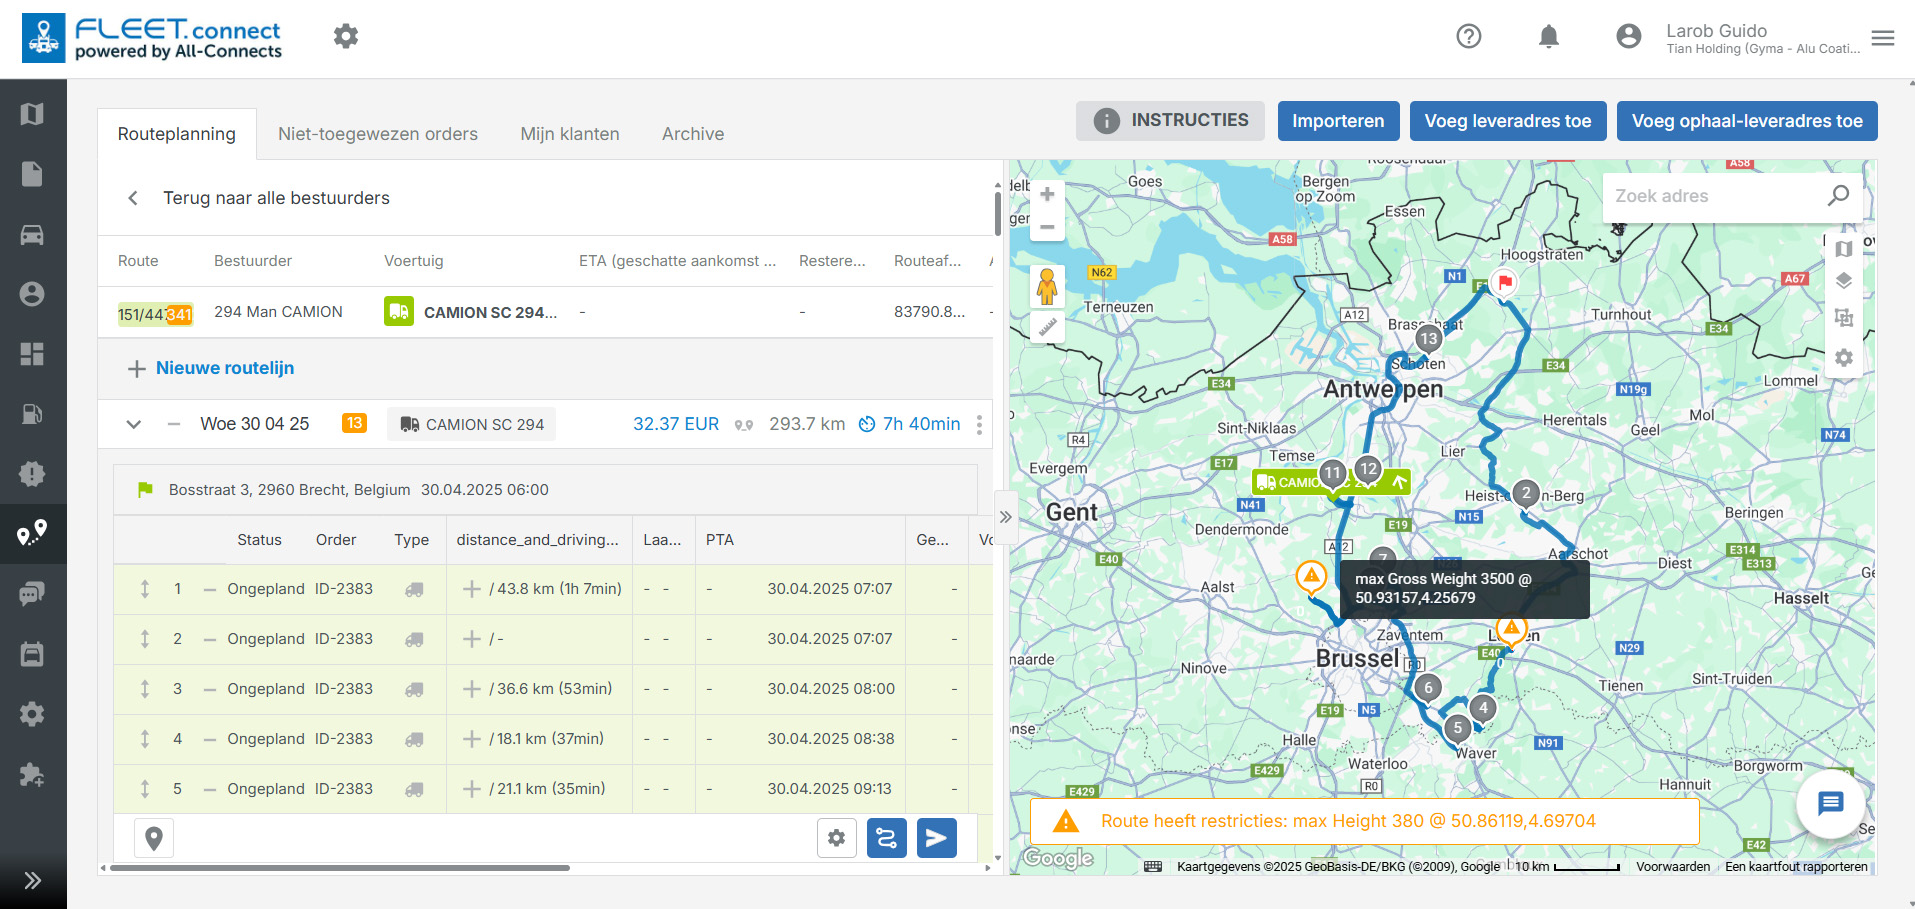This screenshot has height=909, width=1915.
Task: Expand the add option on stop 3 row
Action: [472, 689]
